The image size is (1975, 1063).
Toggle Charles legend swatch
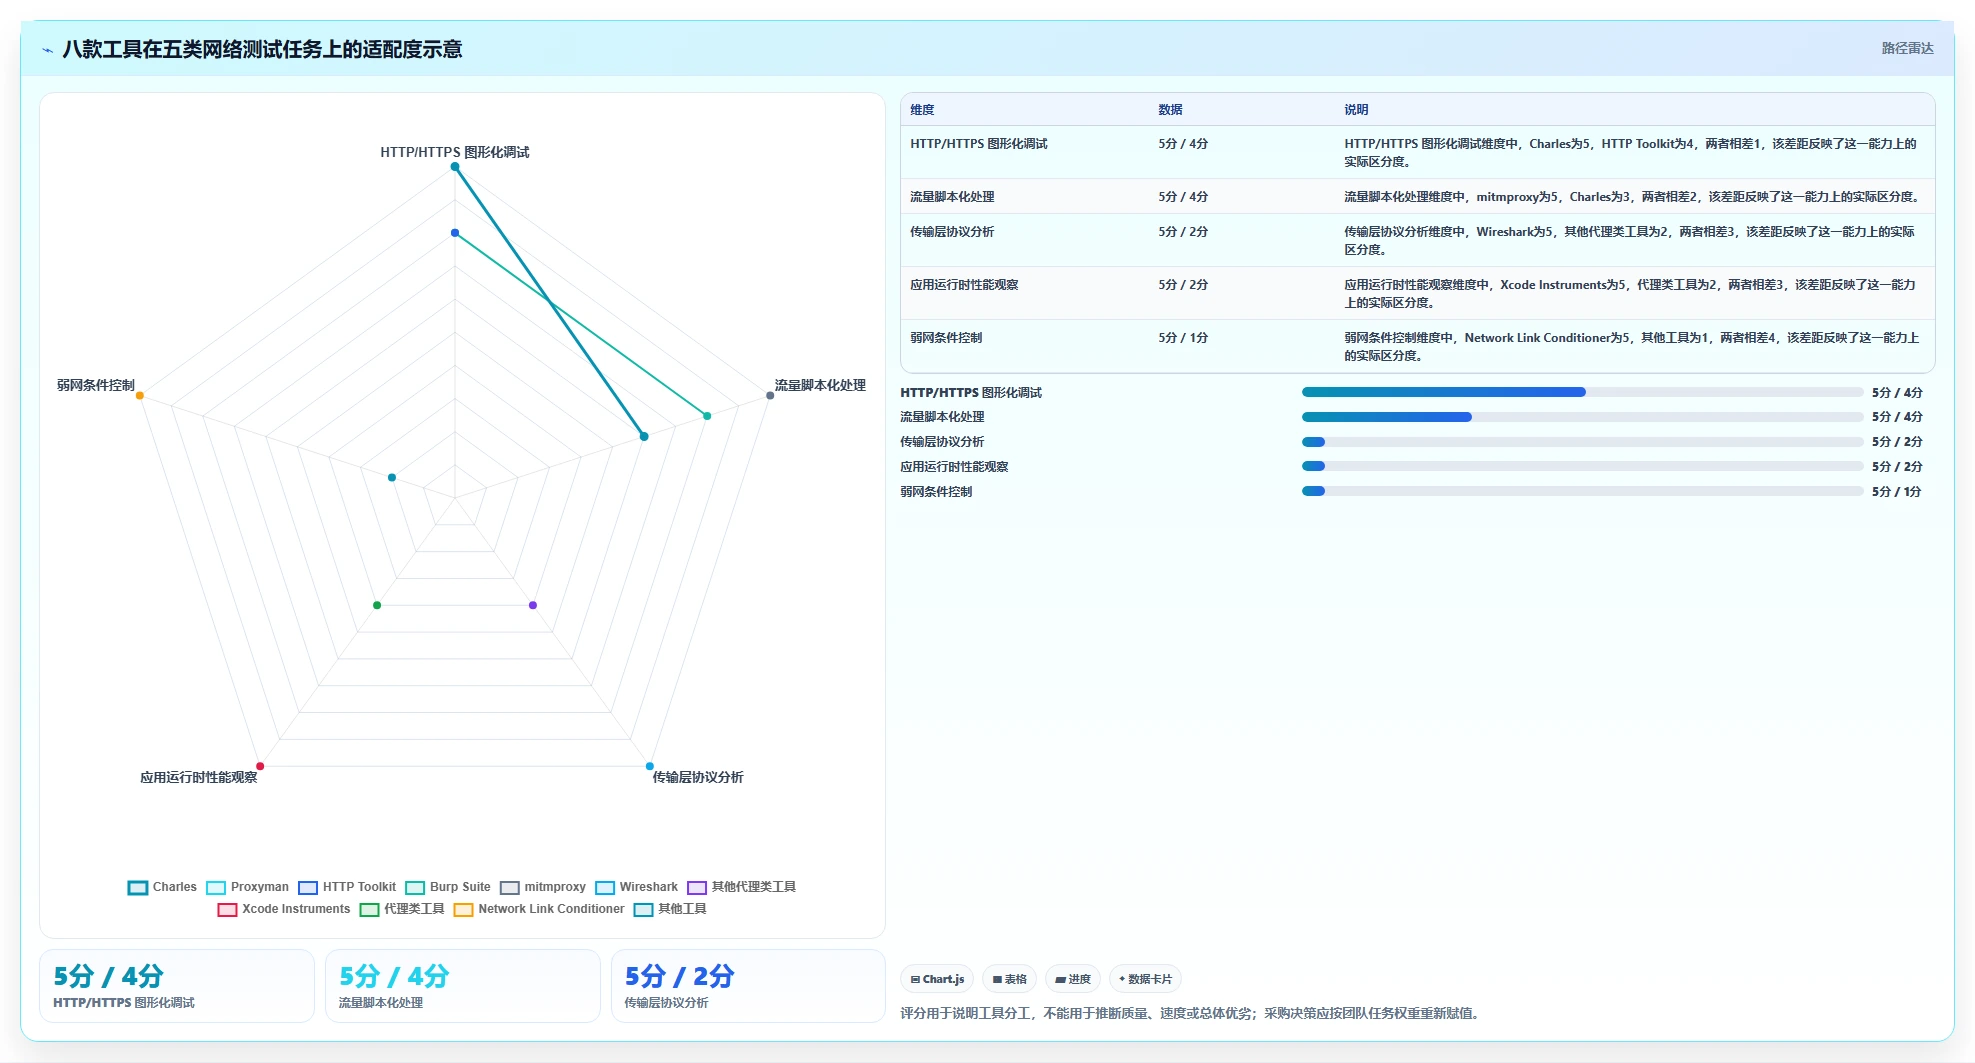[138, 887]
